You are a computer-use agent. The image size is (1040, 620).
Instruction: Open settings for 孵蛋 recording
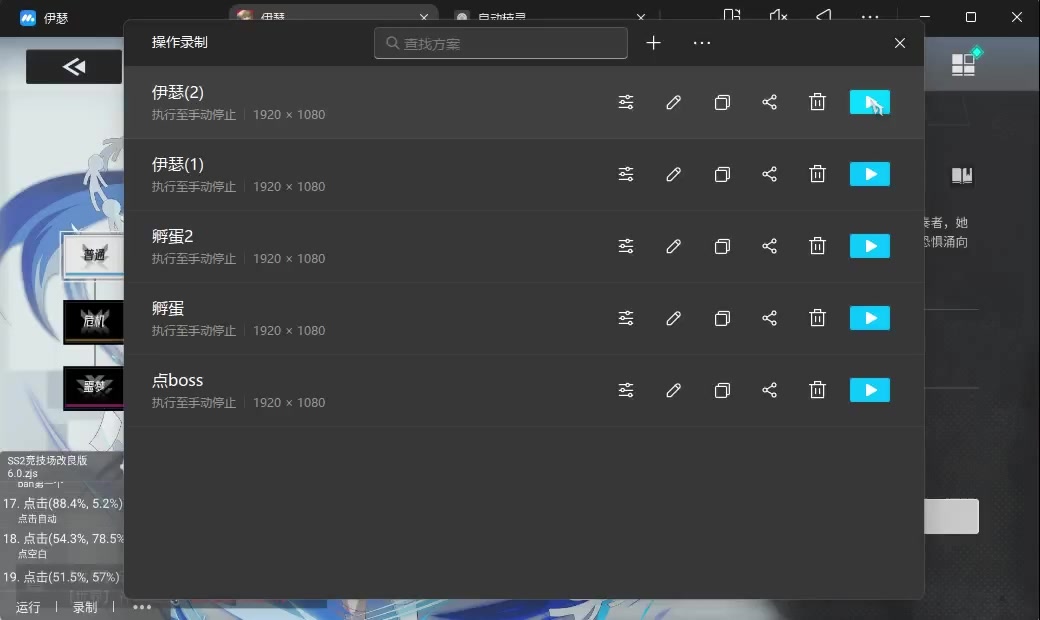[x=626, y=318]
